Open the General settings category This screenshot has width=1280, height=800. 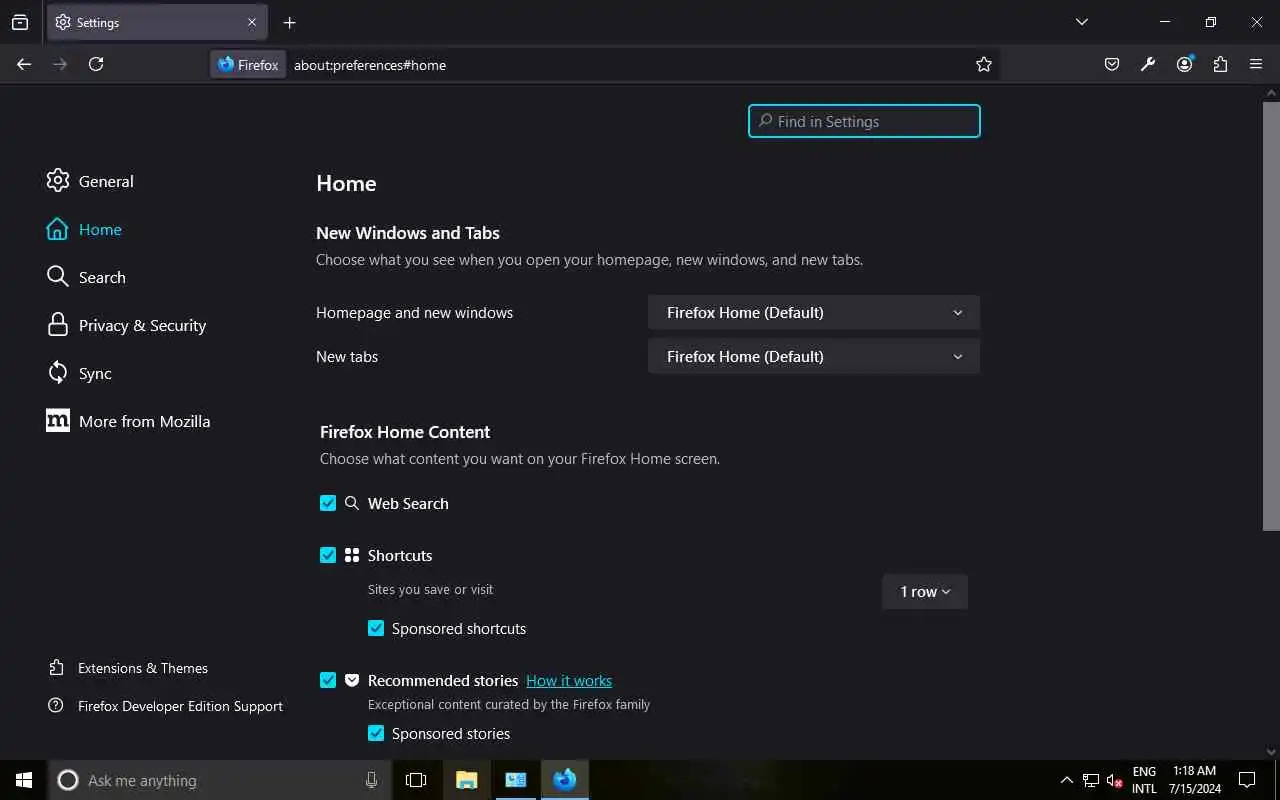[90, 181]
